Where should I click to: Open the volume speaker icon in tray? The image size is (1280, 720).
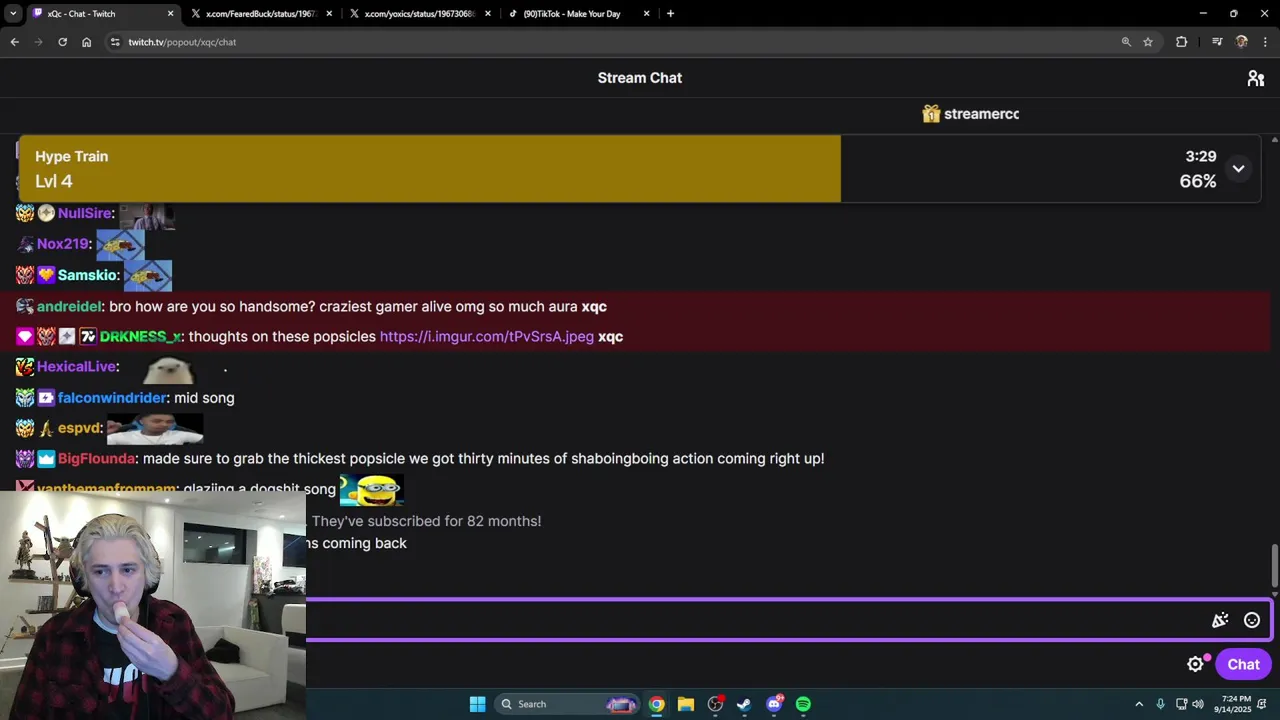click(1198, 704)
